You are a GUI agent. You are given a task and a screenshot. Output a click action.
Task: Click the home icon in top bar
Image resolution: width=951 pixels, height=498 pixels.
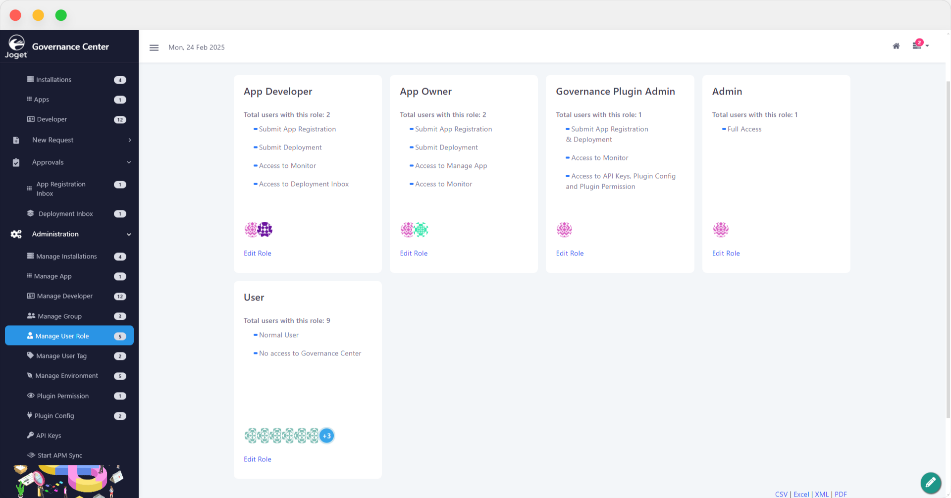896,46
